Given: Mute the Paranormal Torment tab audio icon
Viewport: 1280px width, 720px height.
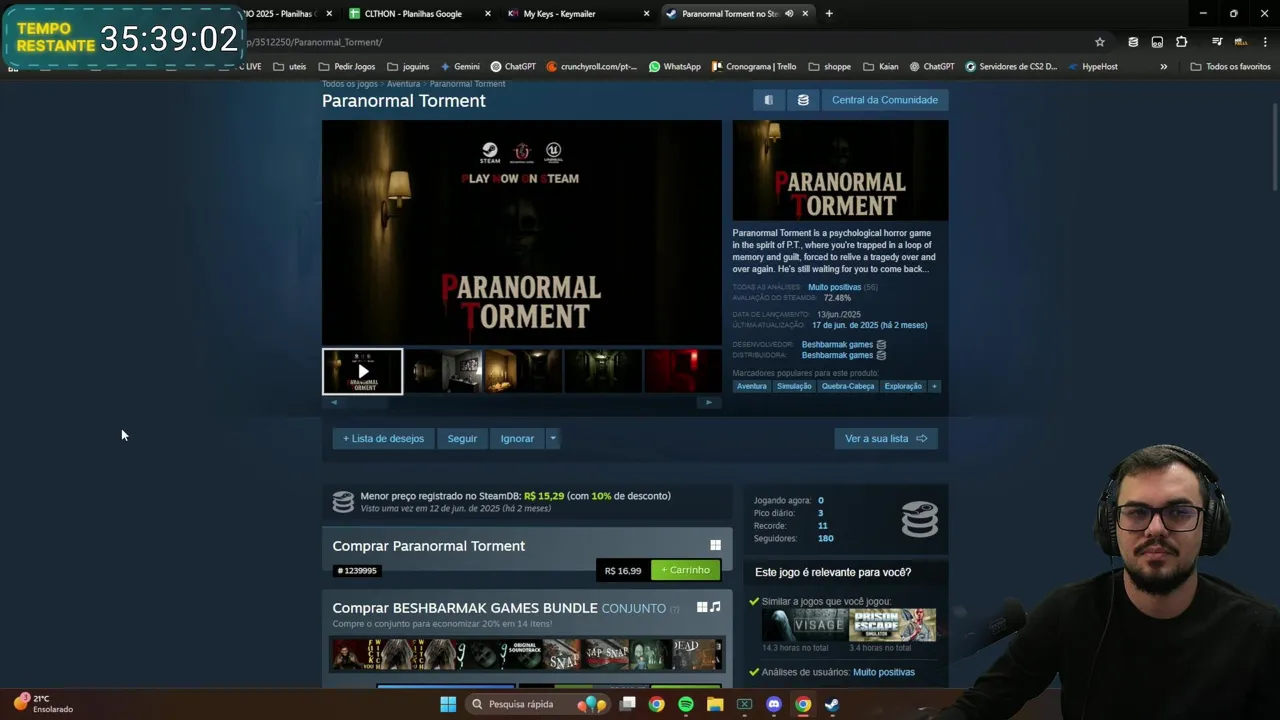Looking at the screenshot, I should click(x=789, y=14).
